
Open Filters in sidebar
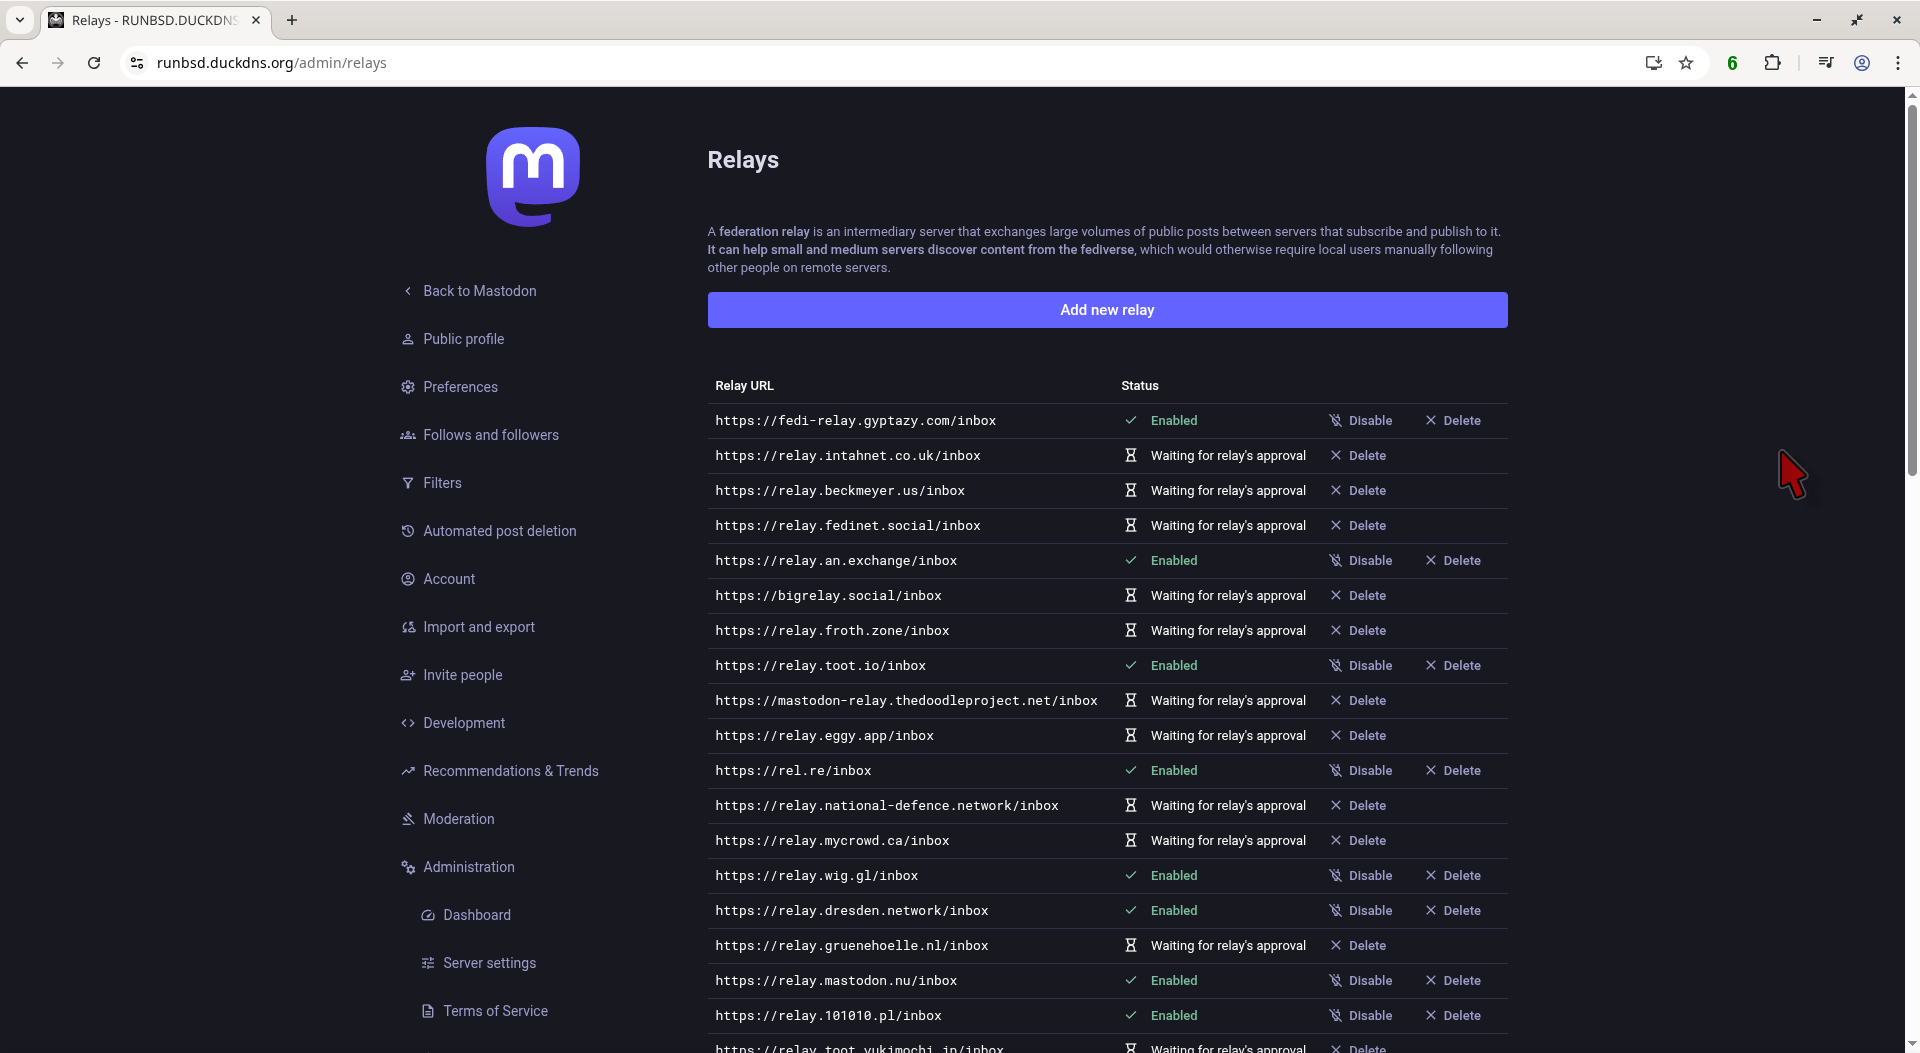(431, 483)
